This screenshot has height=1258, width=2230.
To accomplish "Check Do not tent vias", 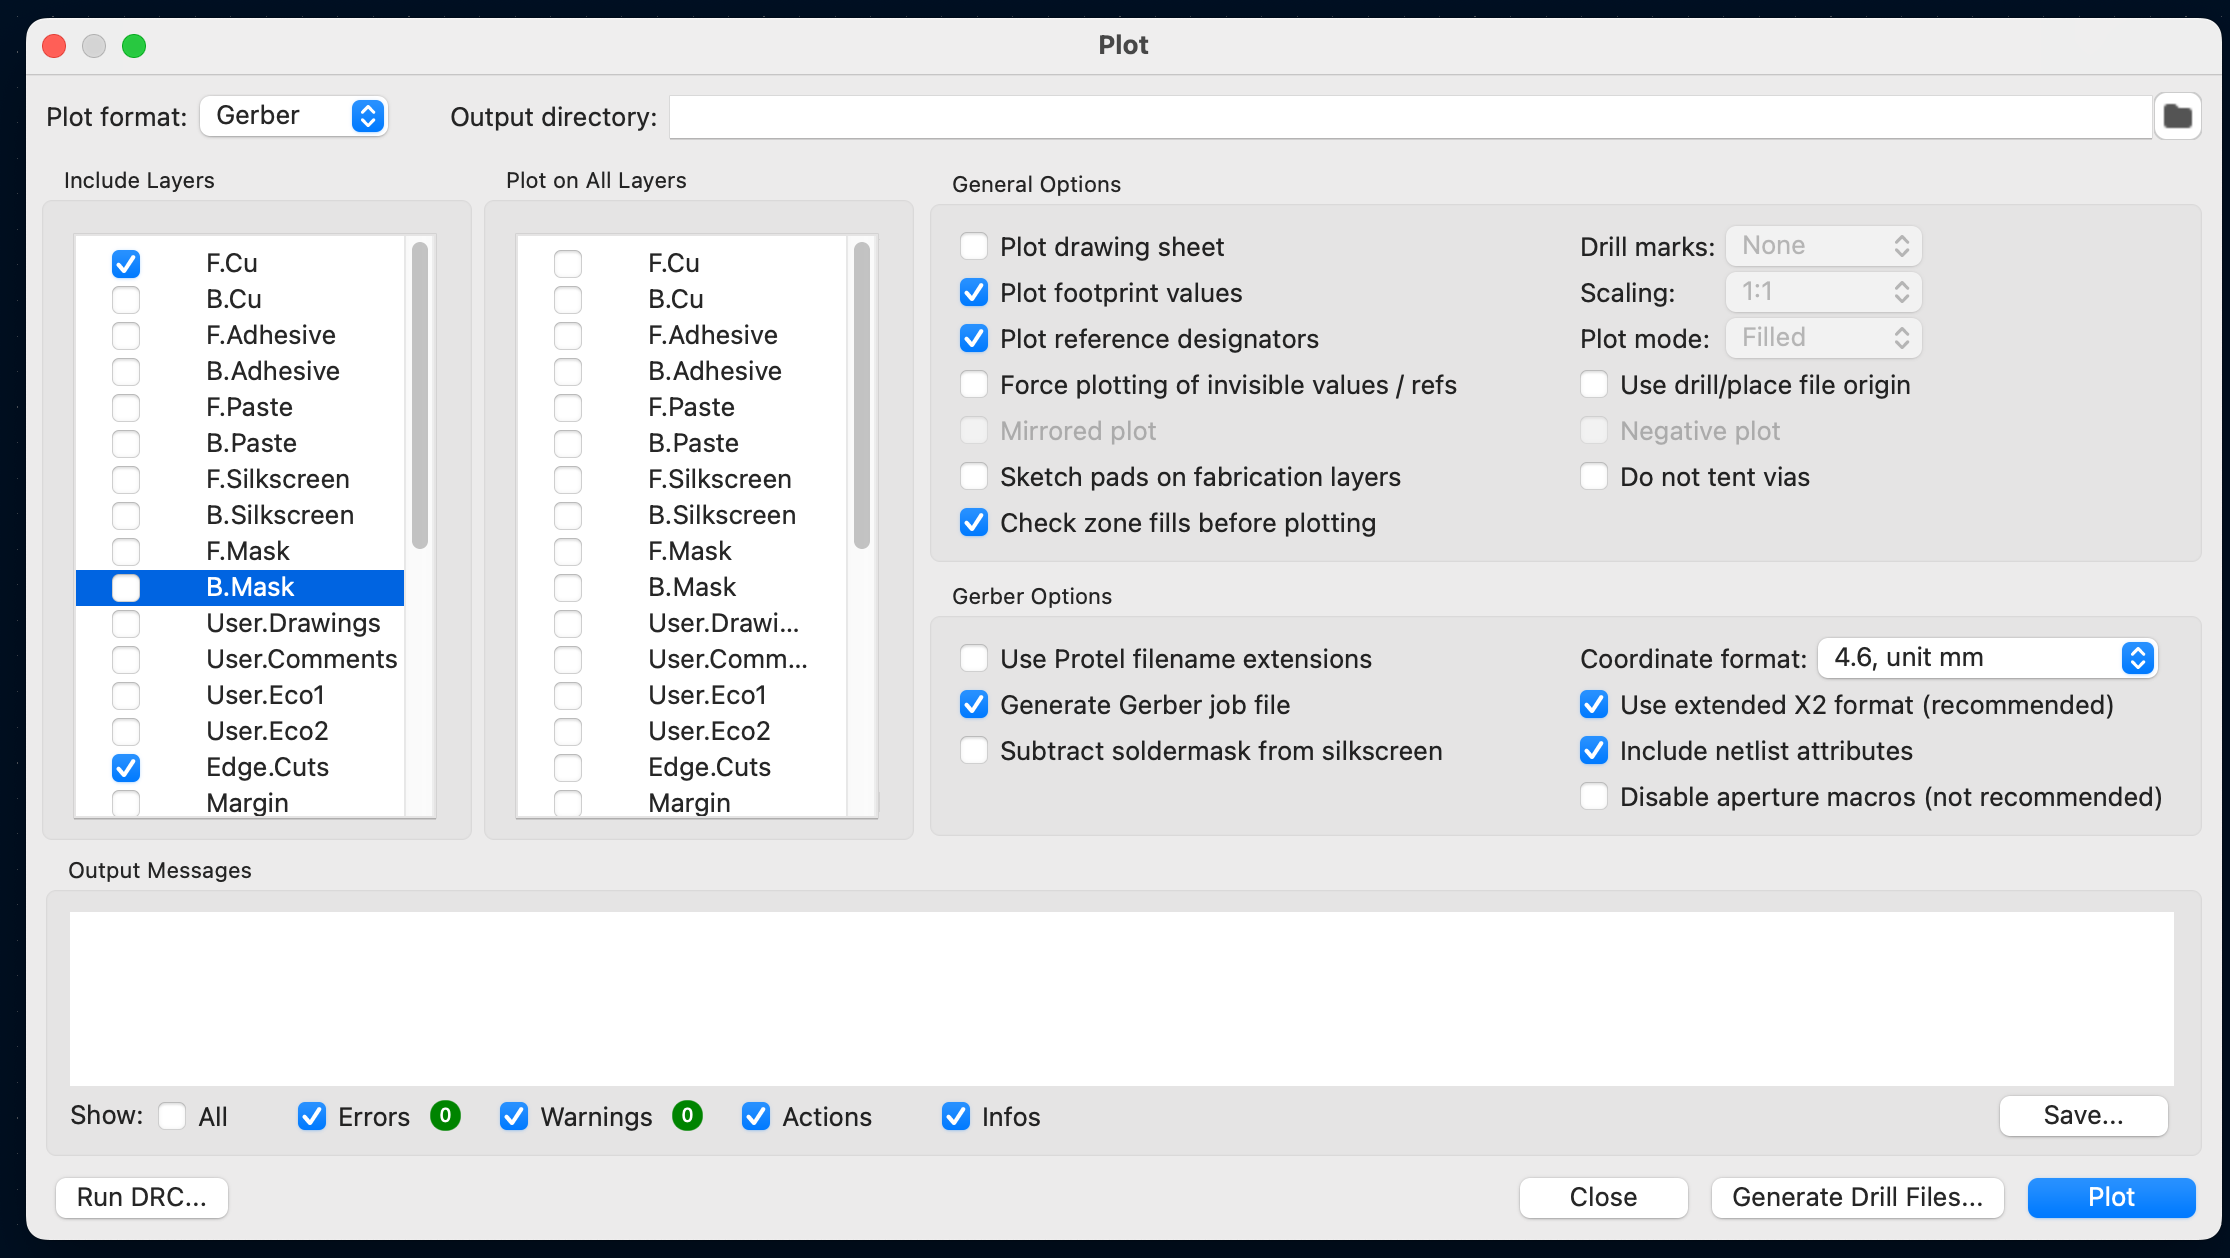I will coord(1594,477).
